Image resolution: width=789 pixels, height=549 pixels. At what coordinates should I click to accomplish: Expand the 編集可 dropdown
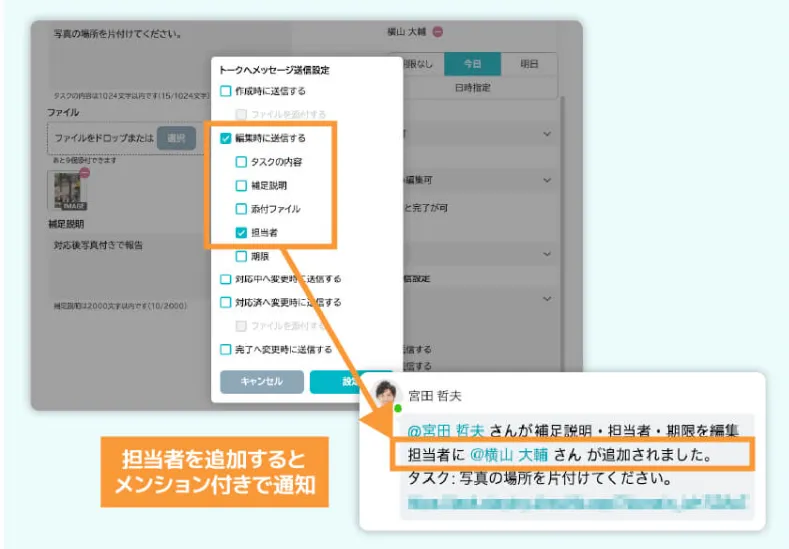(x=547, y=180)
